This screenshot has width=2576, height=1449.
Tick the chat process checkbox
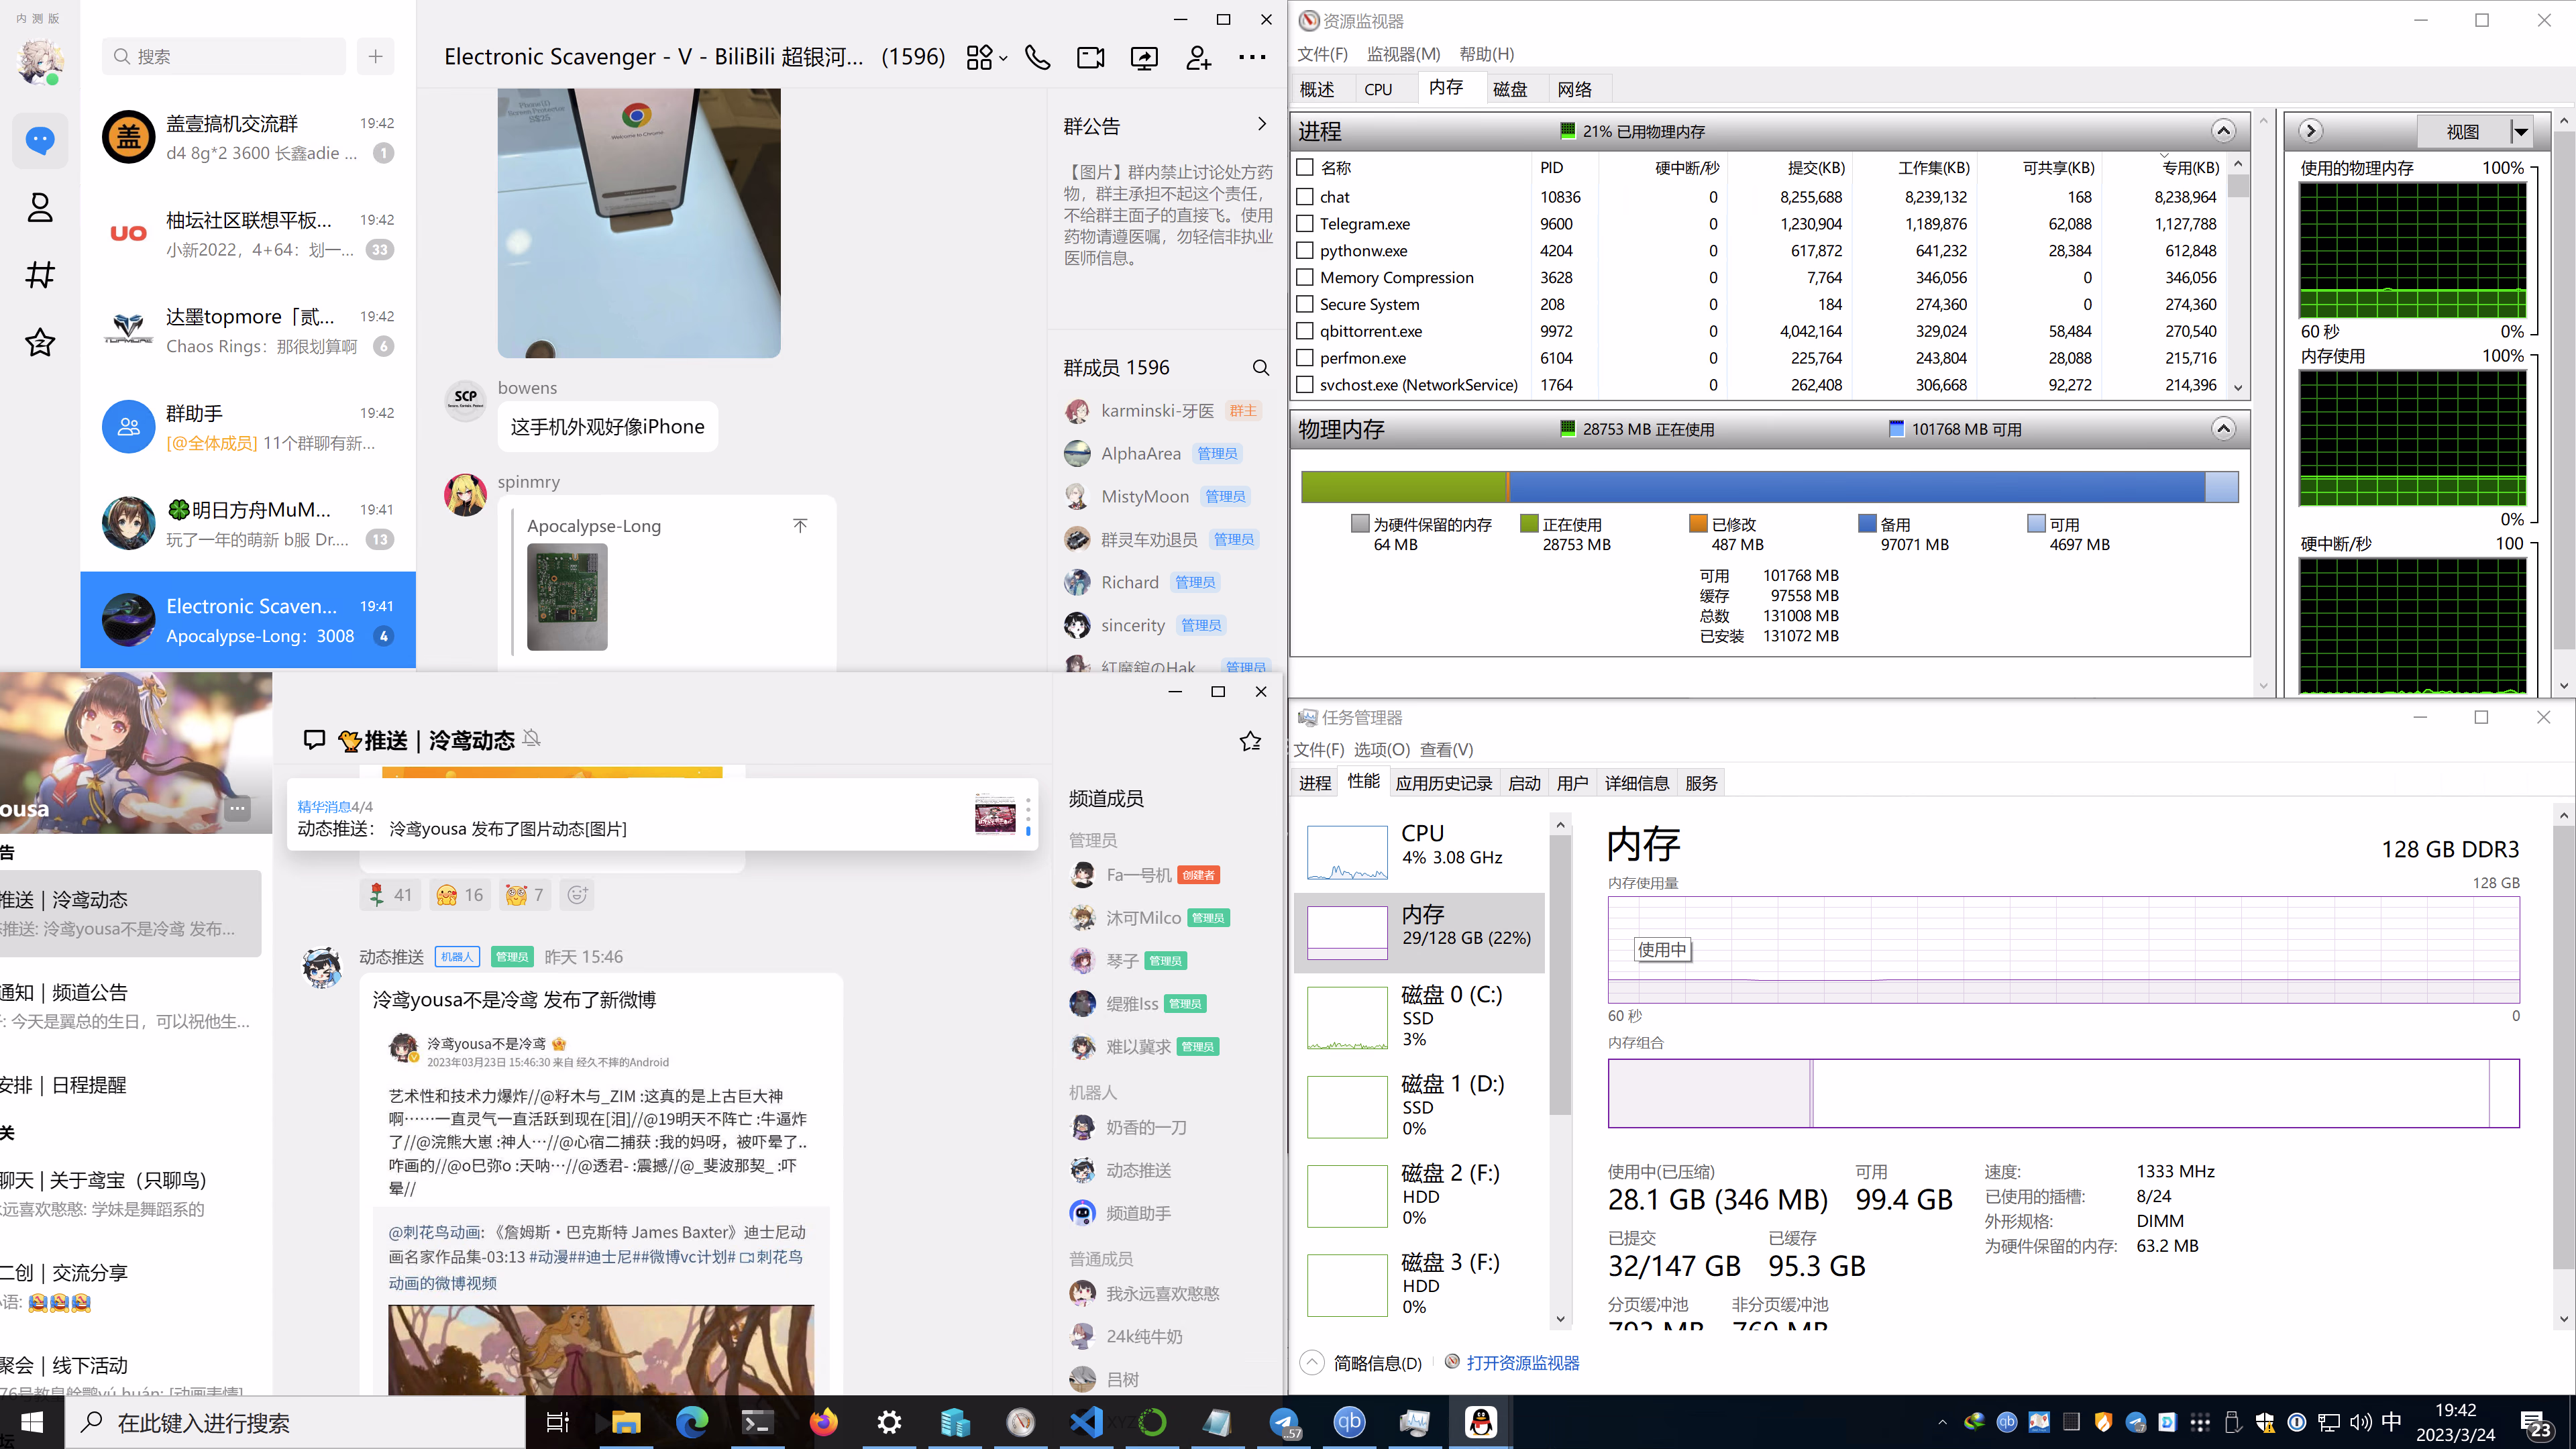click(x=1305, y=197)
